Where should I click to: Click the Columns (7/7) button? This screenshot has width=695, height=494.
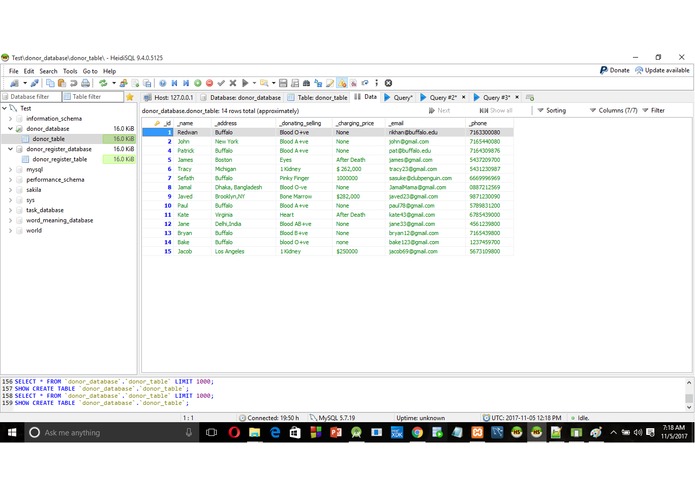tap(613, 110)
